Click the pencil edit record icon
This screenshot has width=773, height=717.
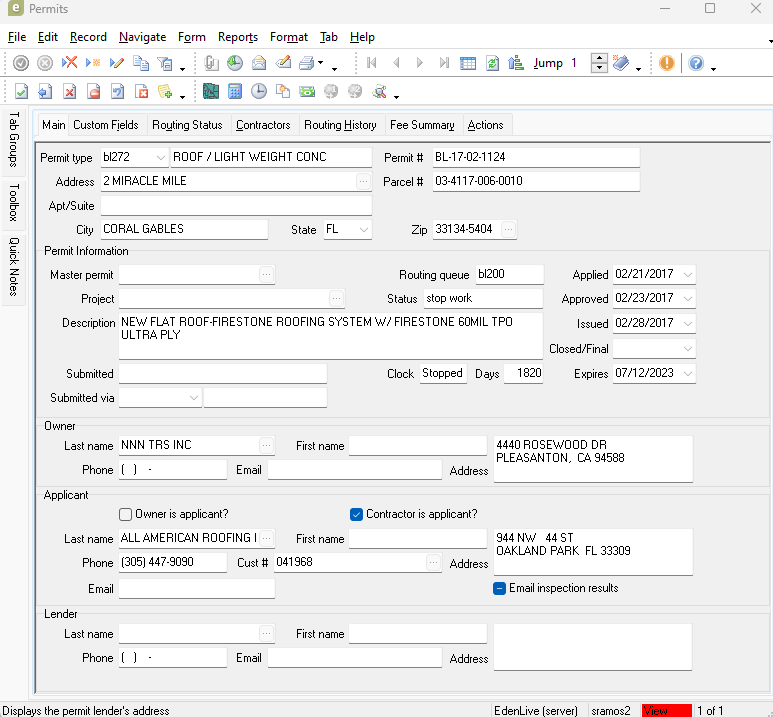[x=117, y=63]
